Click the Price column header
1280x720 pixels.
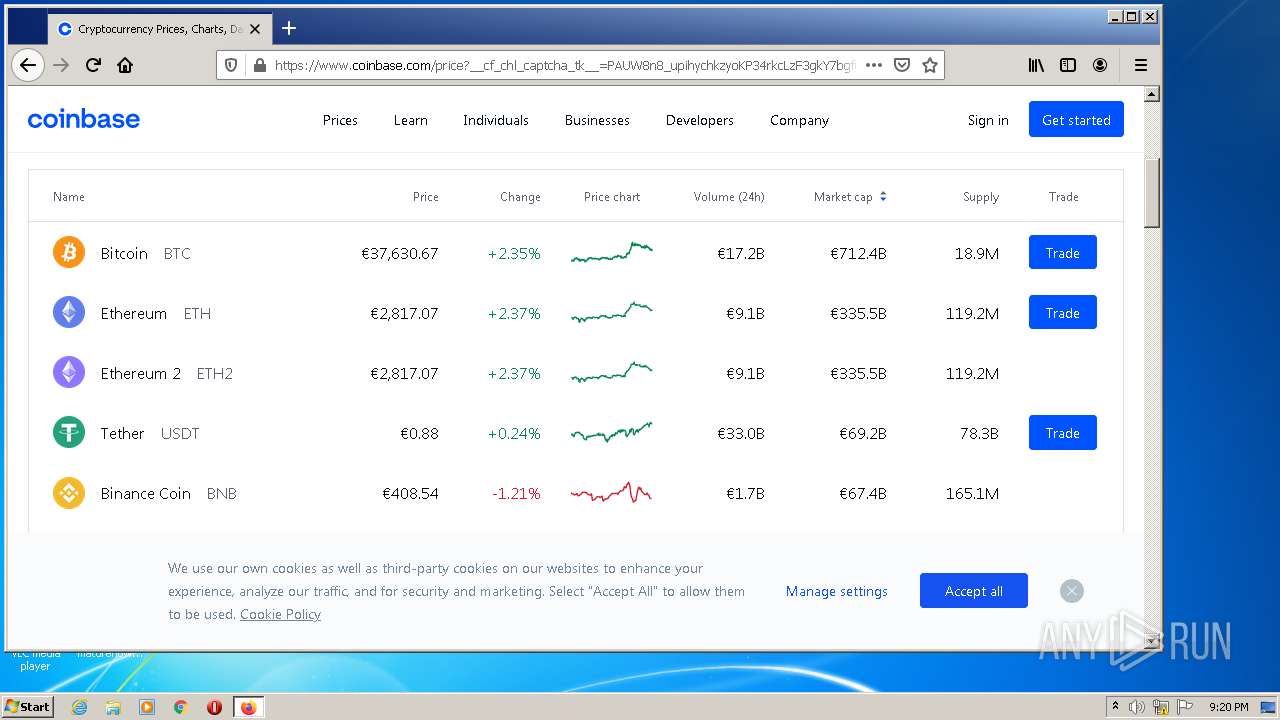pyautogui.click(x=426, y=197)
